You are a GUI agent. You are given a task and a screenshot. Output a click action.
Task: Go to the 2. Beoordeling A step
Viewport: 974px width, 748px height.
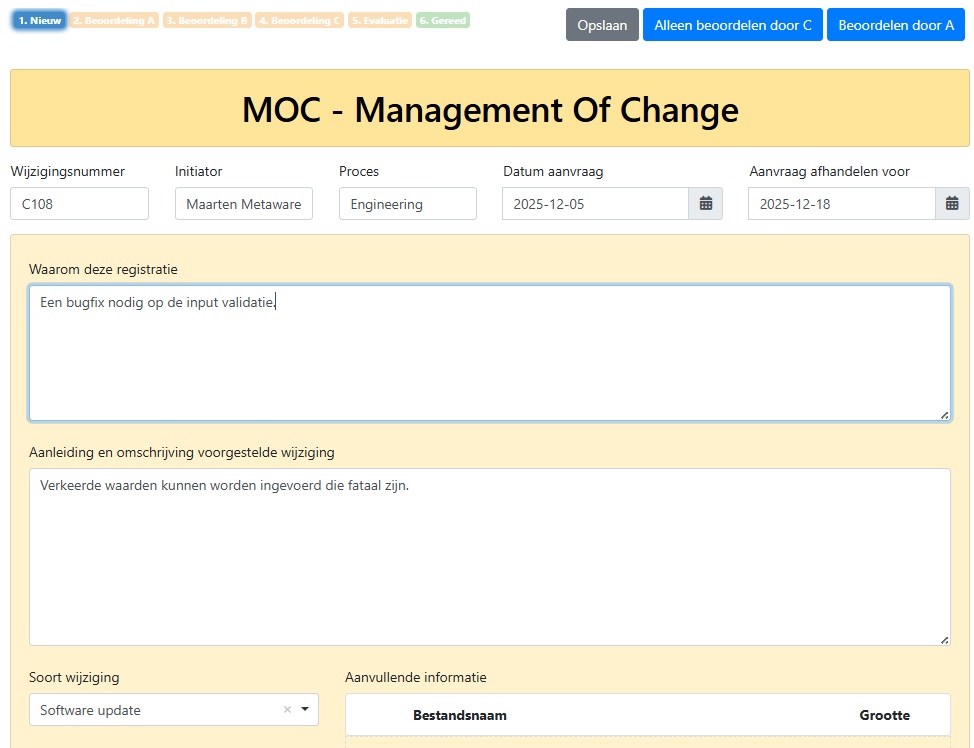pyautogui.click(x=114, y=20)
